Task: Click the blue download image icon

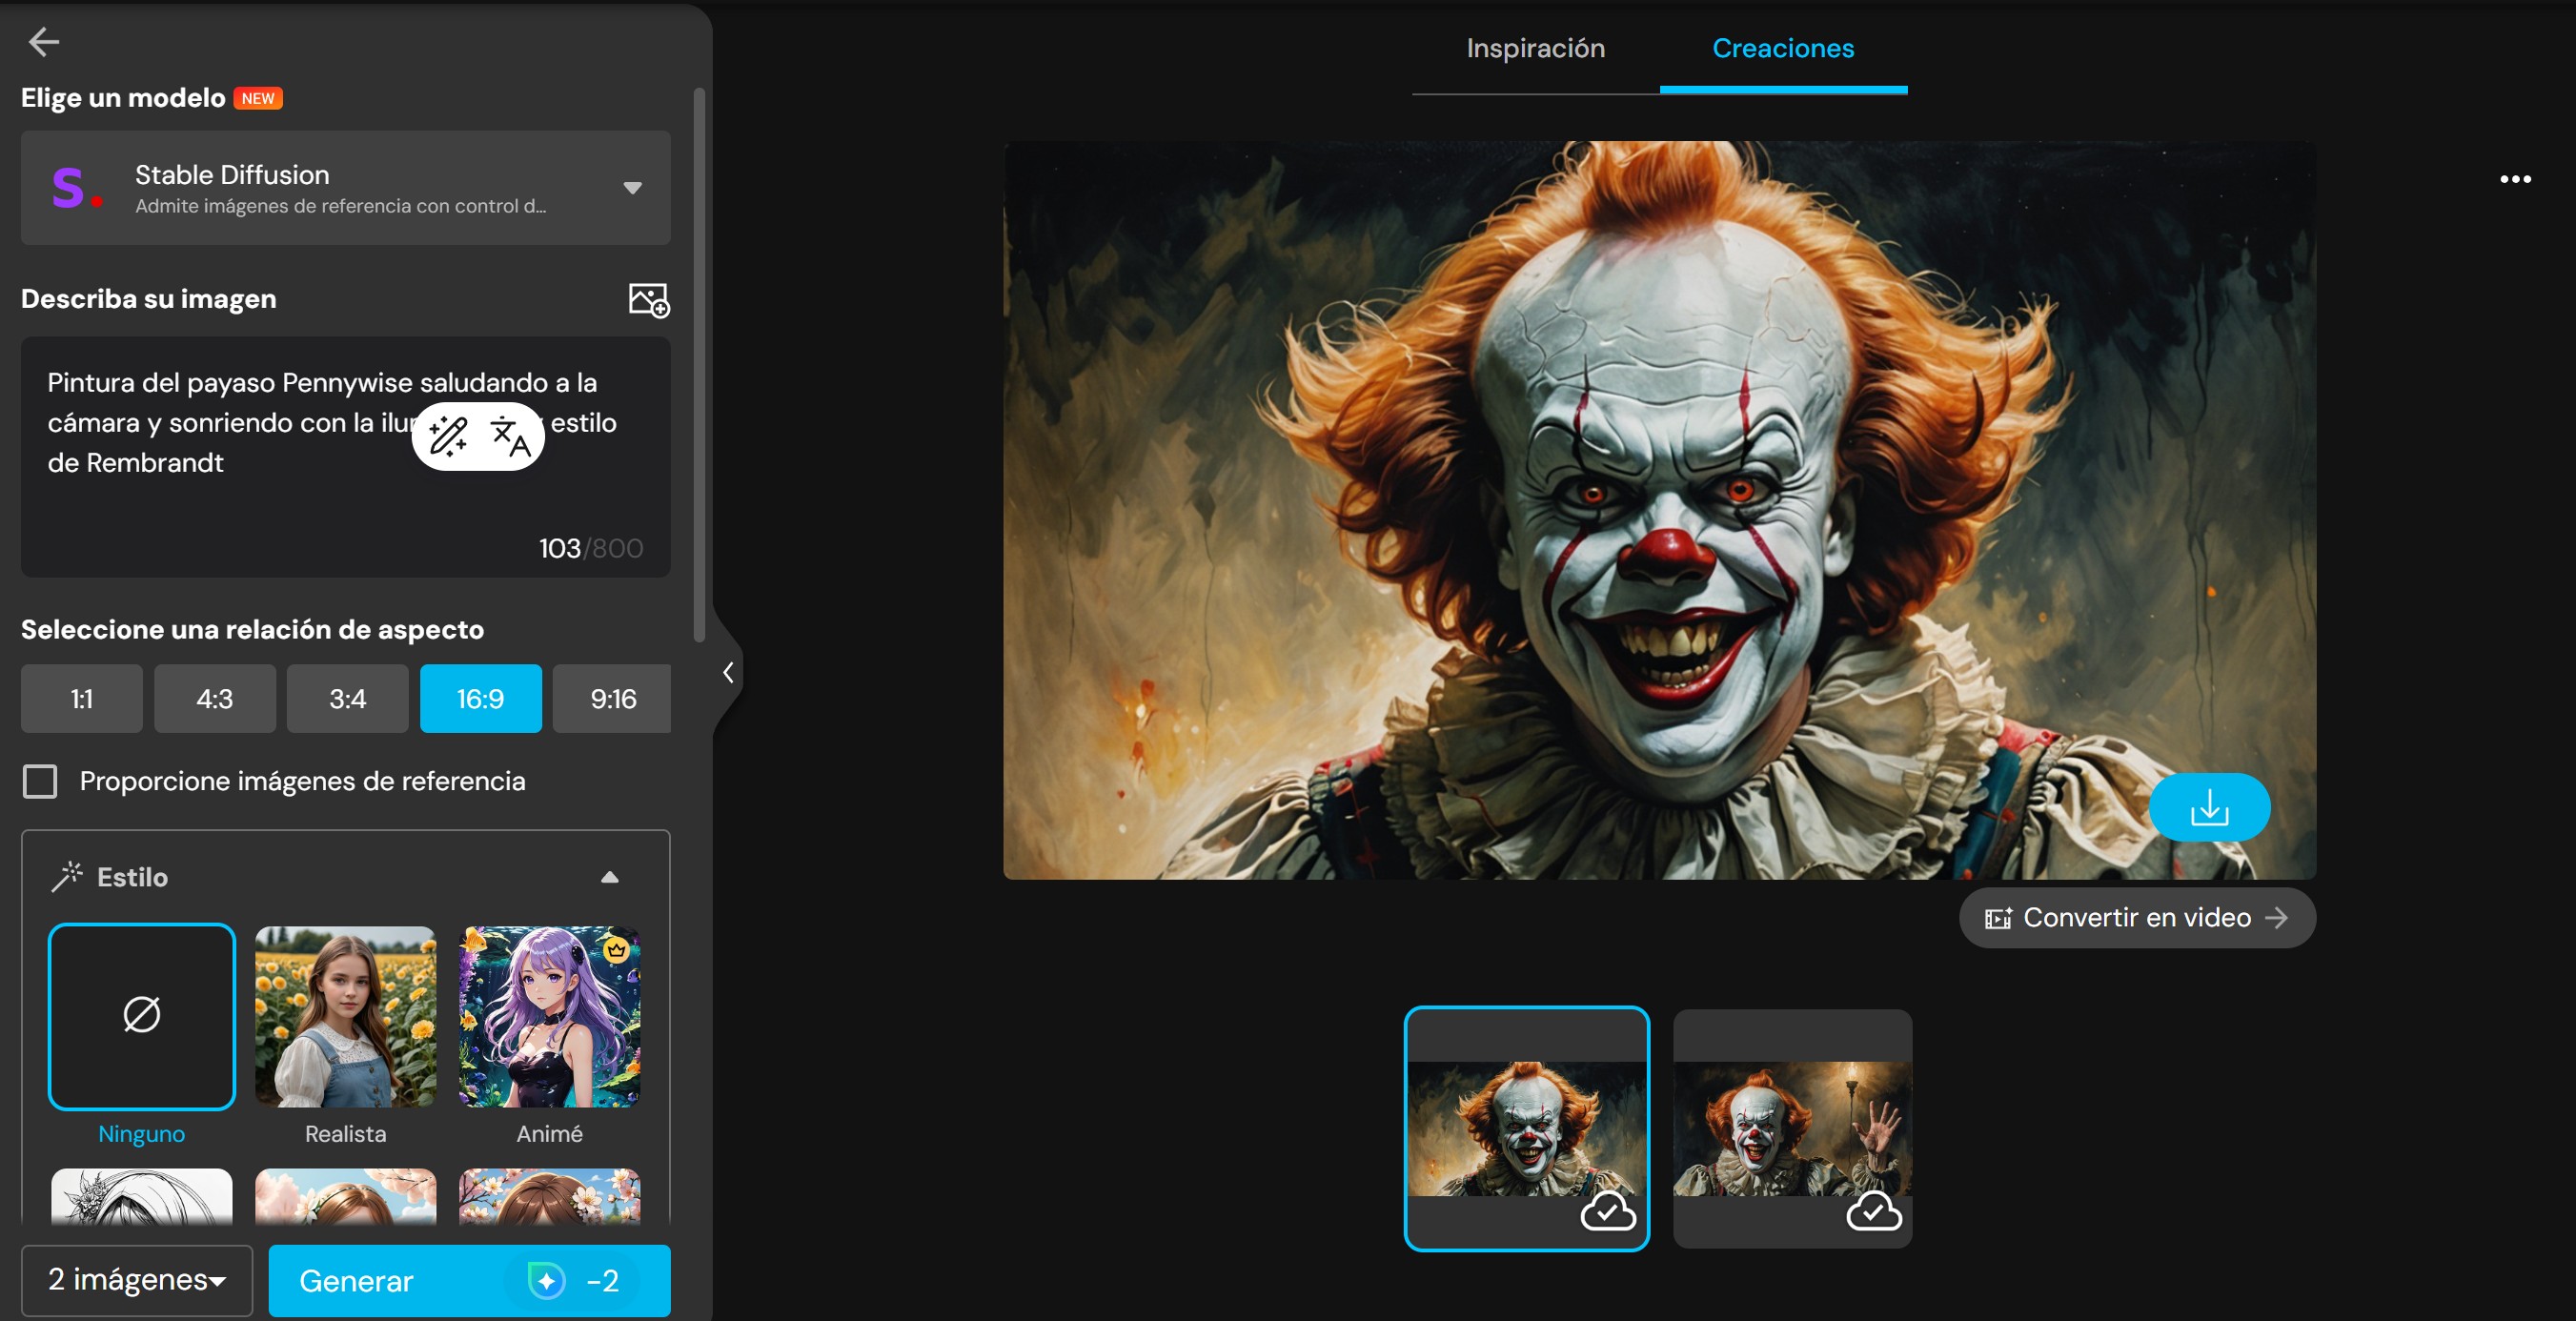Action: pyautogui.click(x=2208, y=807)
